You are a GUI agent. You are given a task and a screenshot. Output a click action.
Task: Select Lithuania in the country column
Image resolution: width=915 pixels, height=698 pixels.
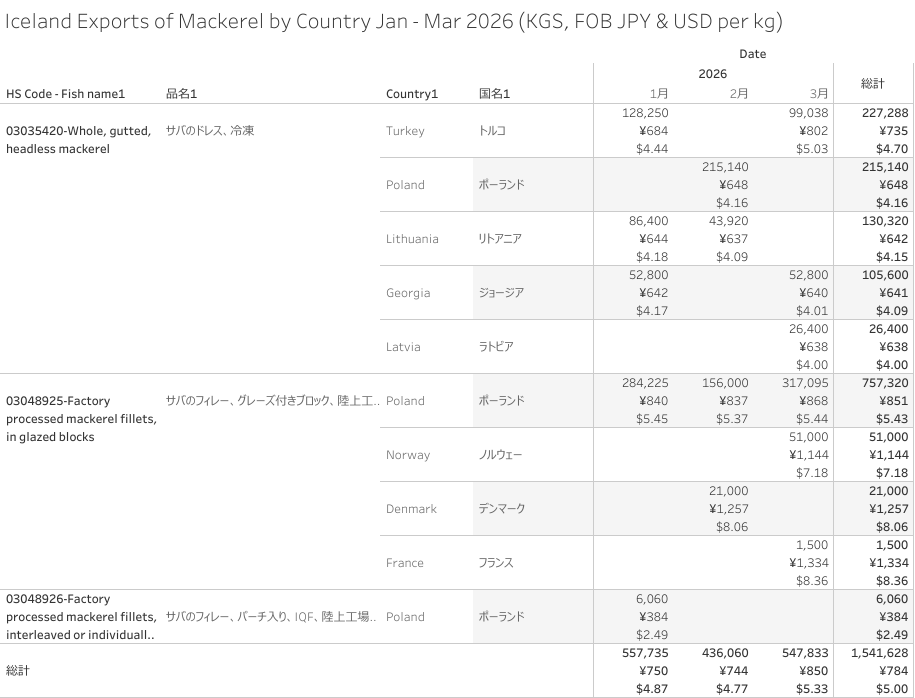point(412,239)
